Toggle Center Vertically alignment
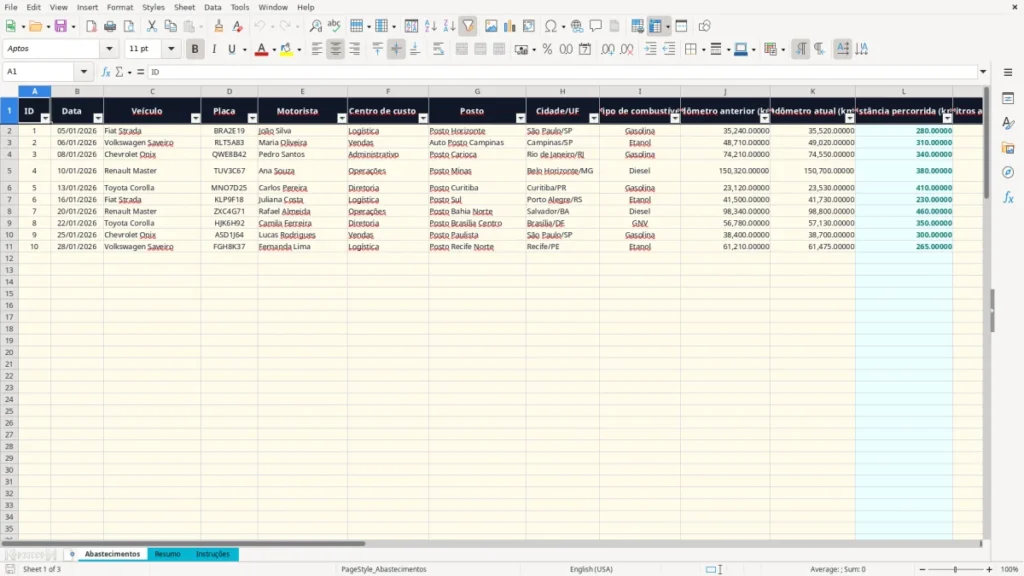Image resolution: width=1024 pixels, height=576 pixels. pyautogui.click(x=396, y=49)
